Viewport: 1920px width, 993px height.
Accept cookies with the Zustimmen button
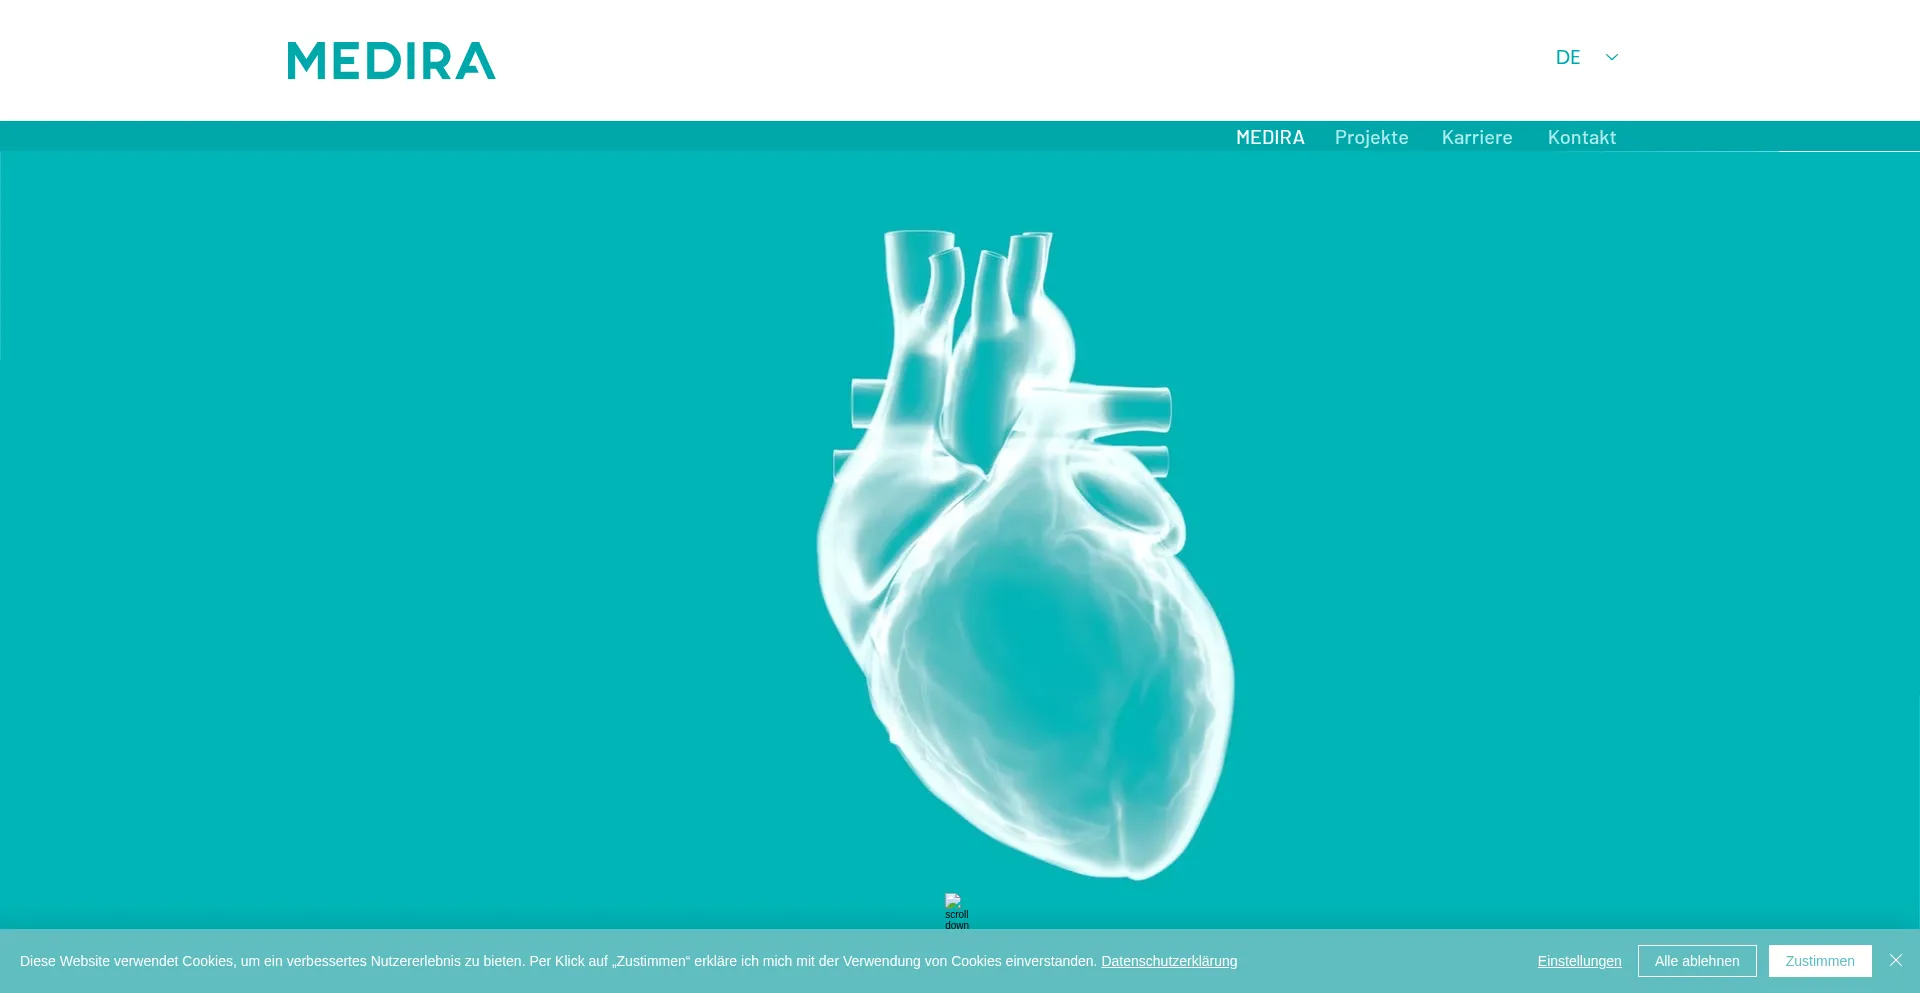1820,960
